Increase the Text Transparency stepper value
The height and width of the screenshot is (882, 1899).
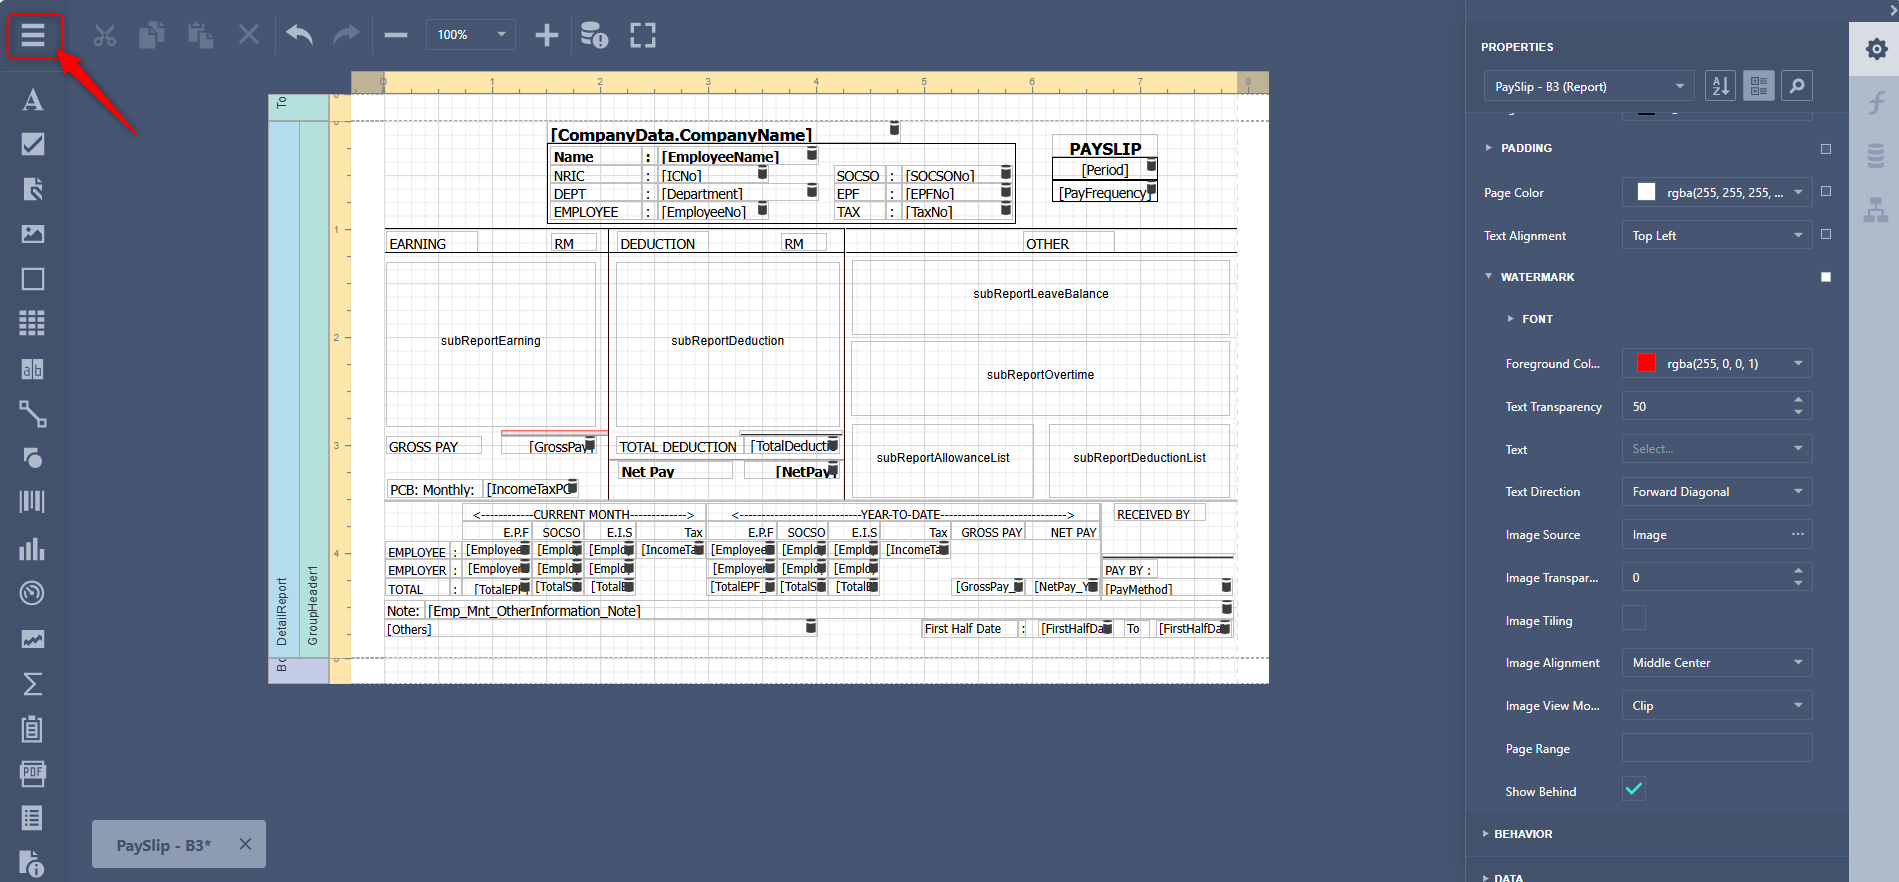pos(1798,400)
